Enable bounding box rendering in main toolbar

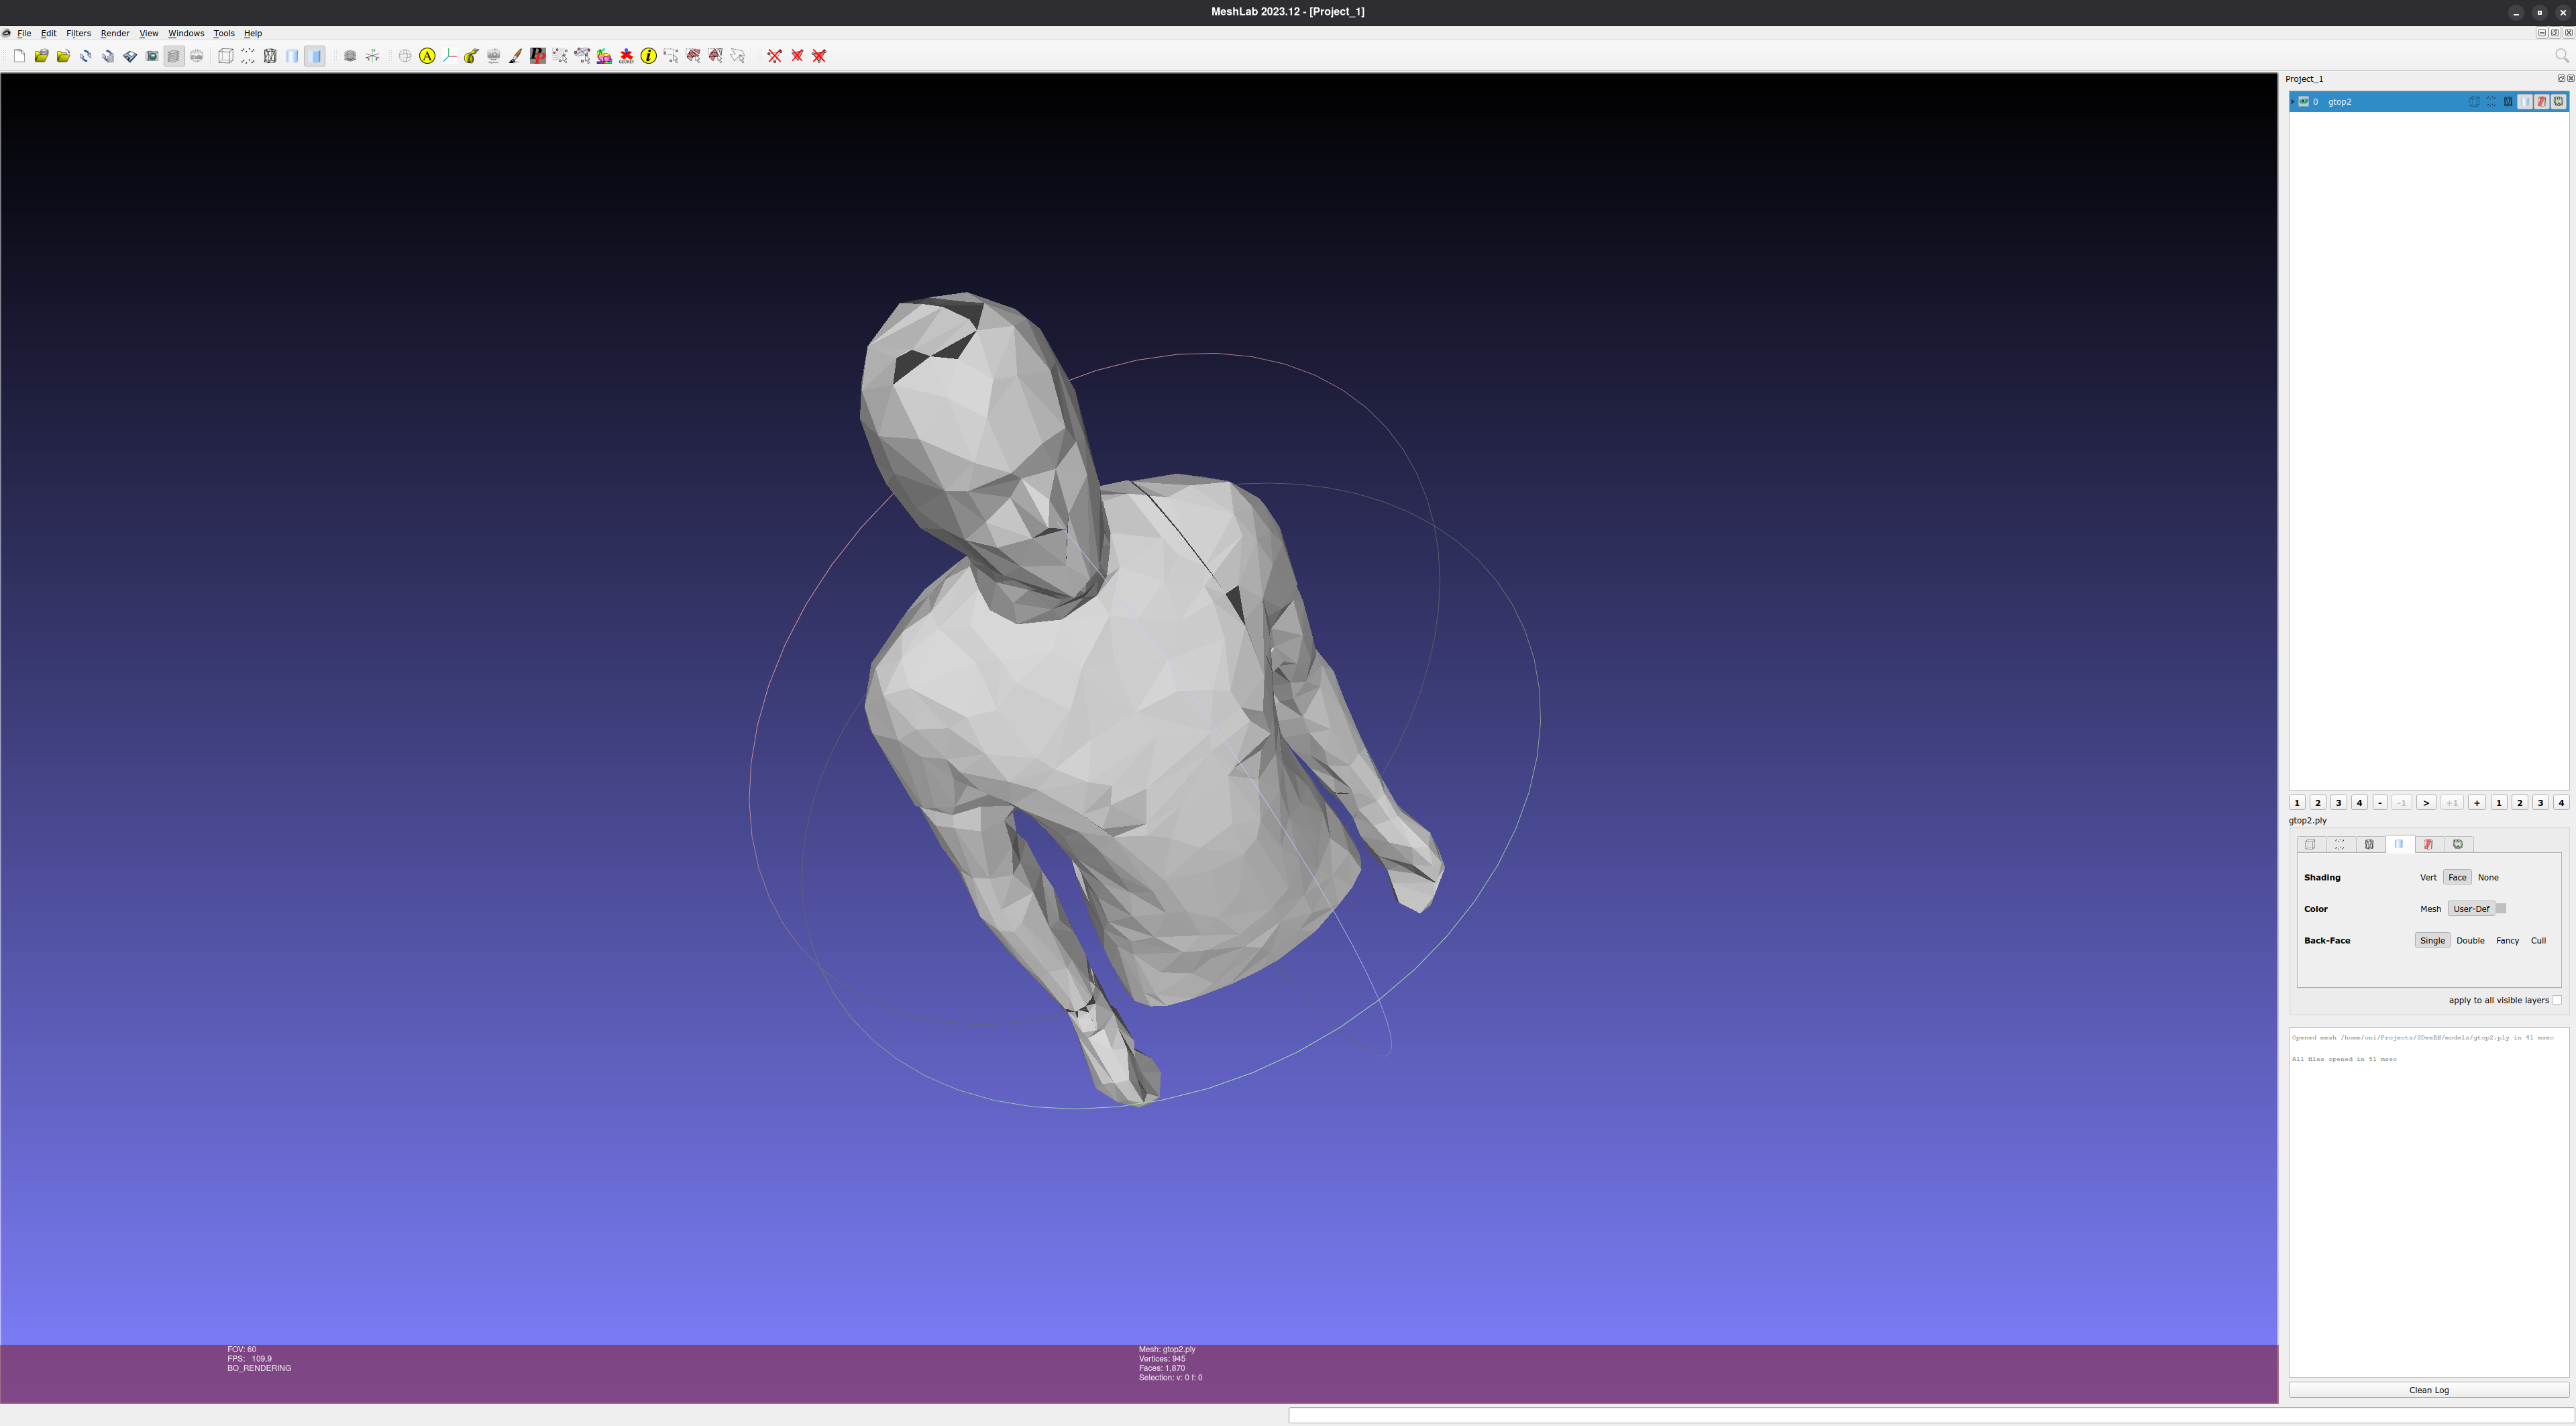tap(226, 56)
